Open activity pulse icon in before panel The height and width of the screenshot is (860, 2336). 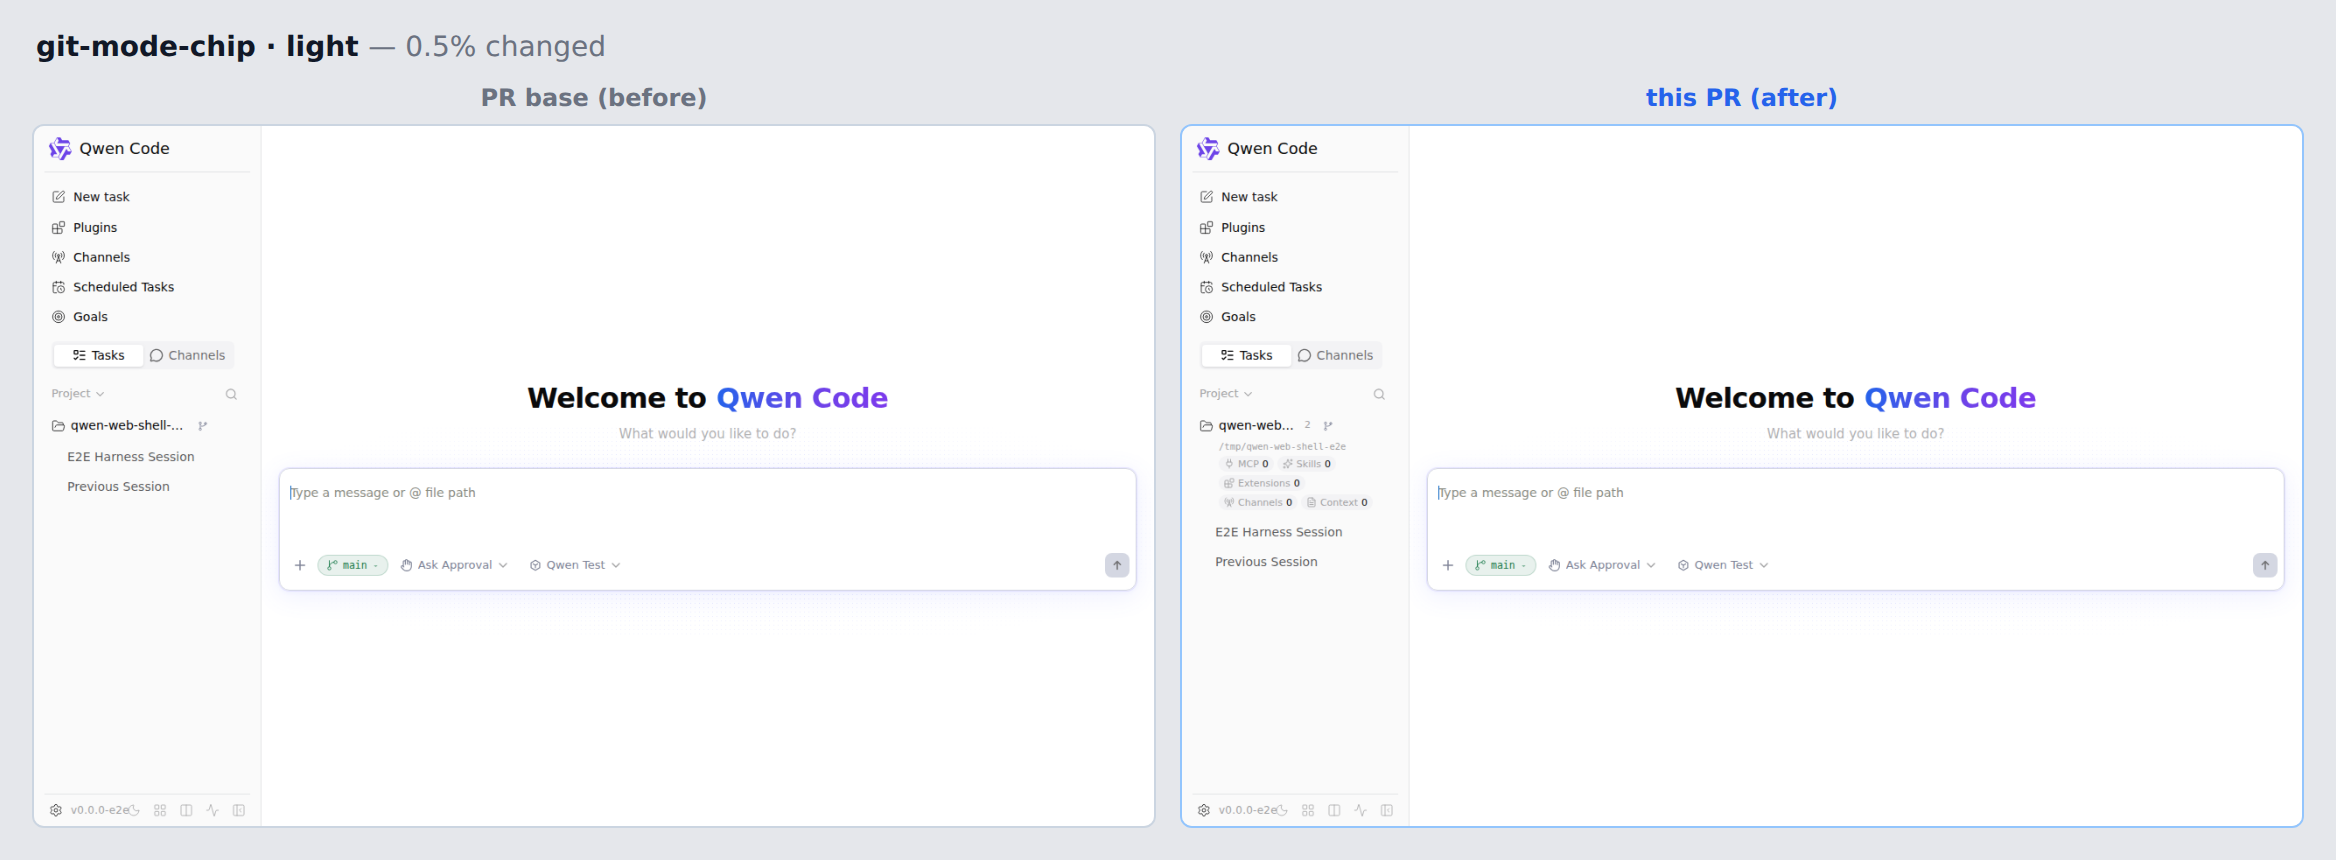(212, 810)
